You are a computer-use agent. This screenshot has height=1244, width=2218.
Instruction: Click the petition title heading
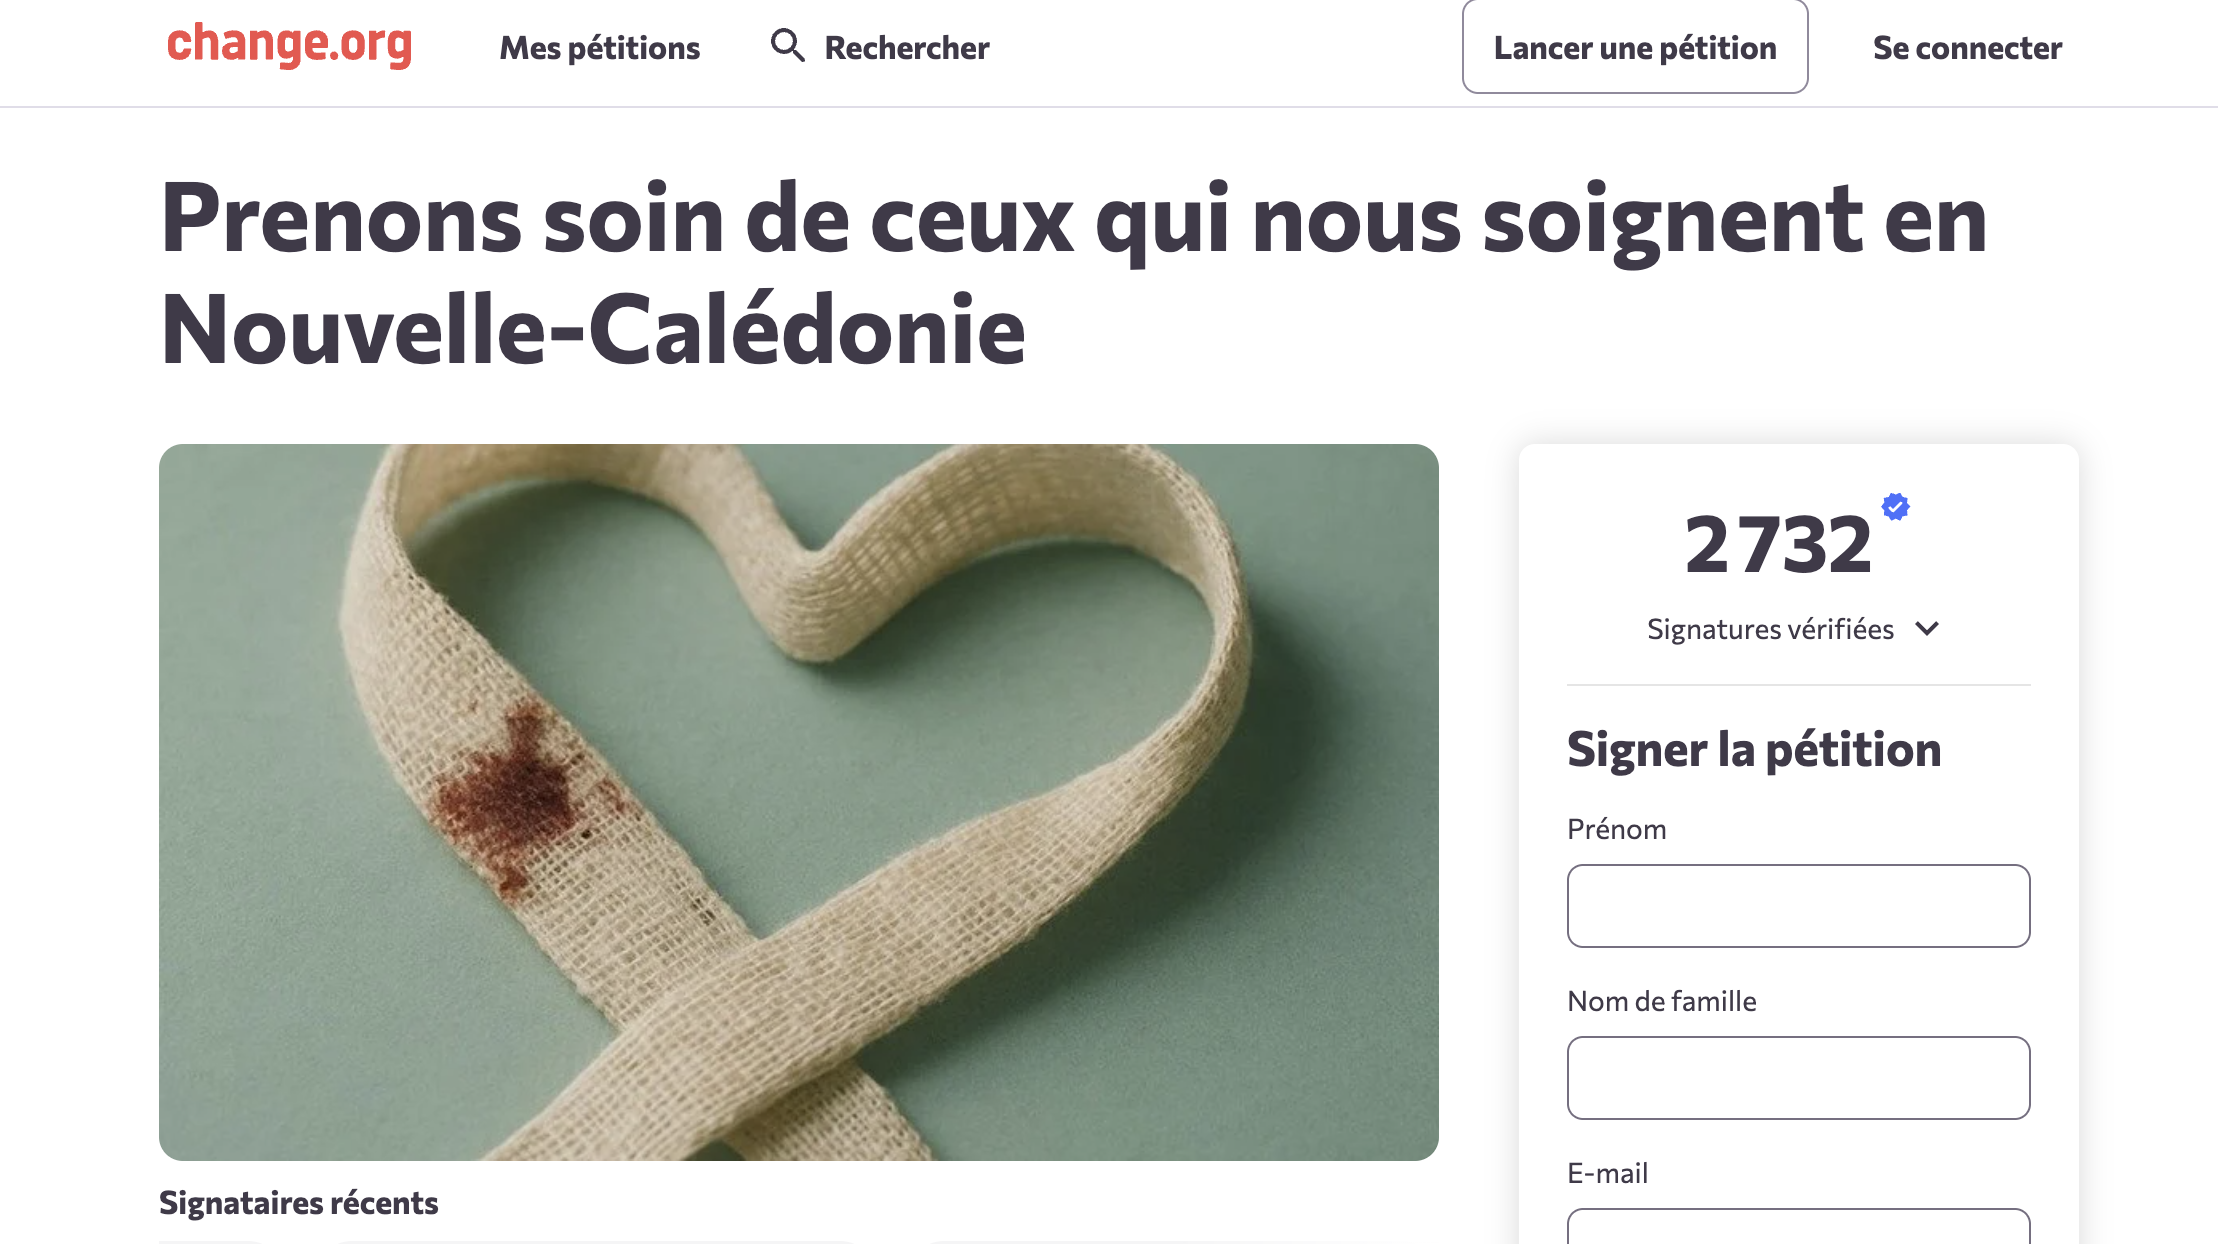1073,274
